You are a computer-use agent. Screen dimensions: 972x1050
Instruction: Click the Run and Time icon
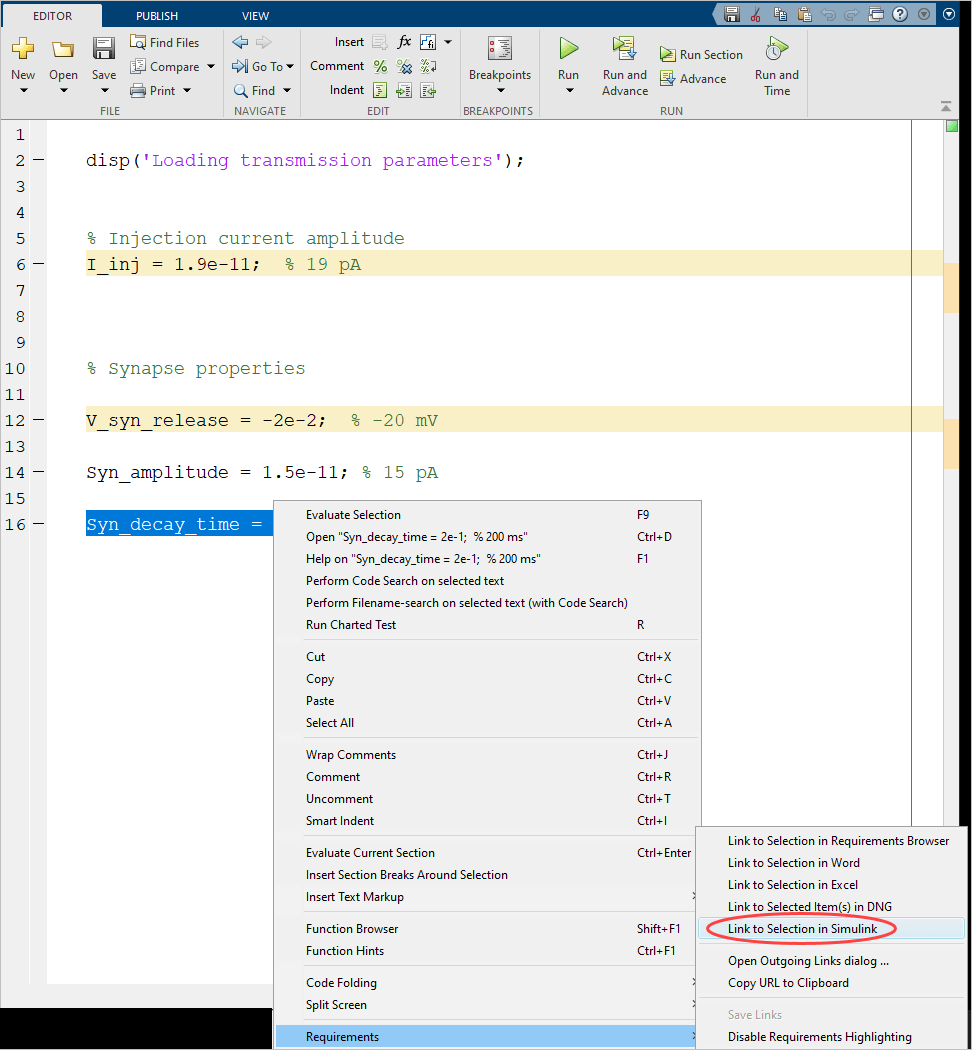click(x=777, y=49)
